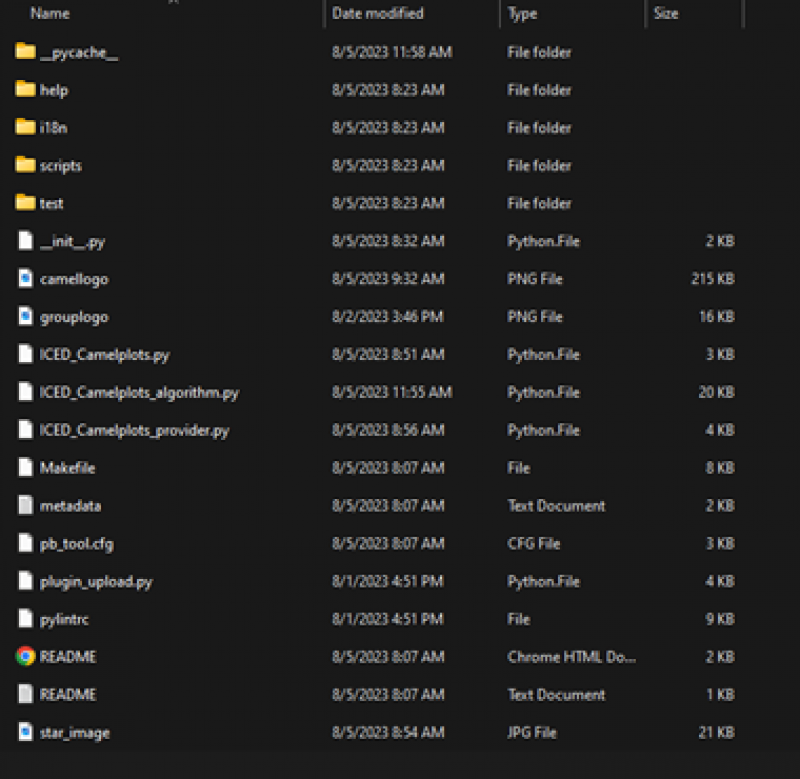Click the metadata text document
This screenshot has height=779, width=800.
point(70,506)
